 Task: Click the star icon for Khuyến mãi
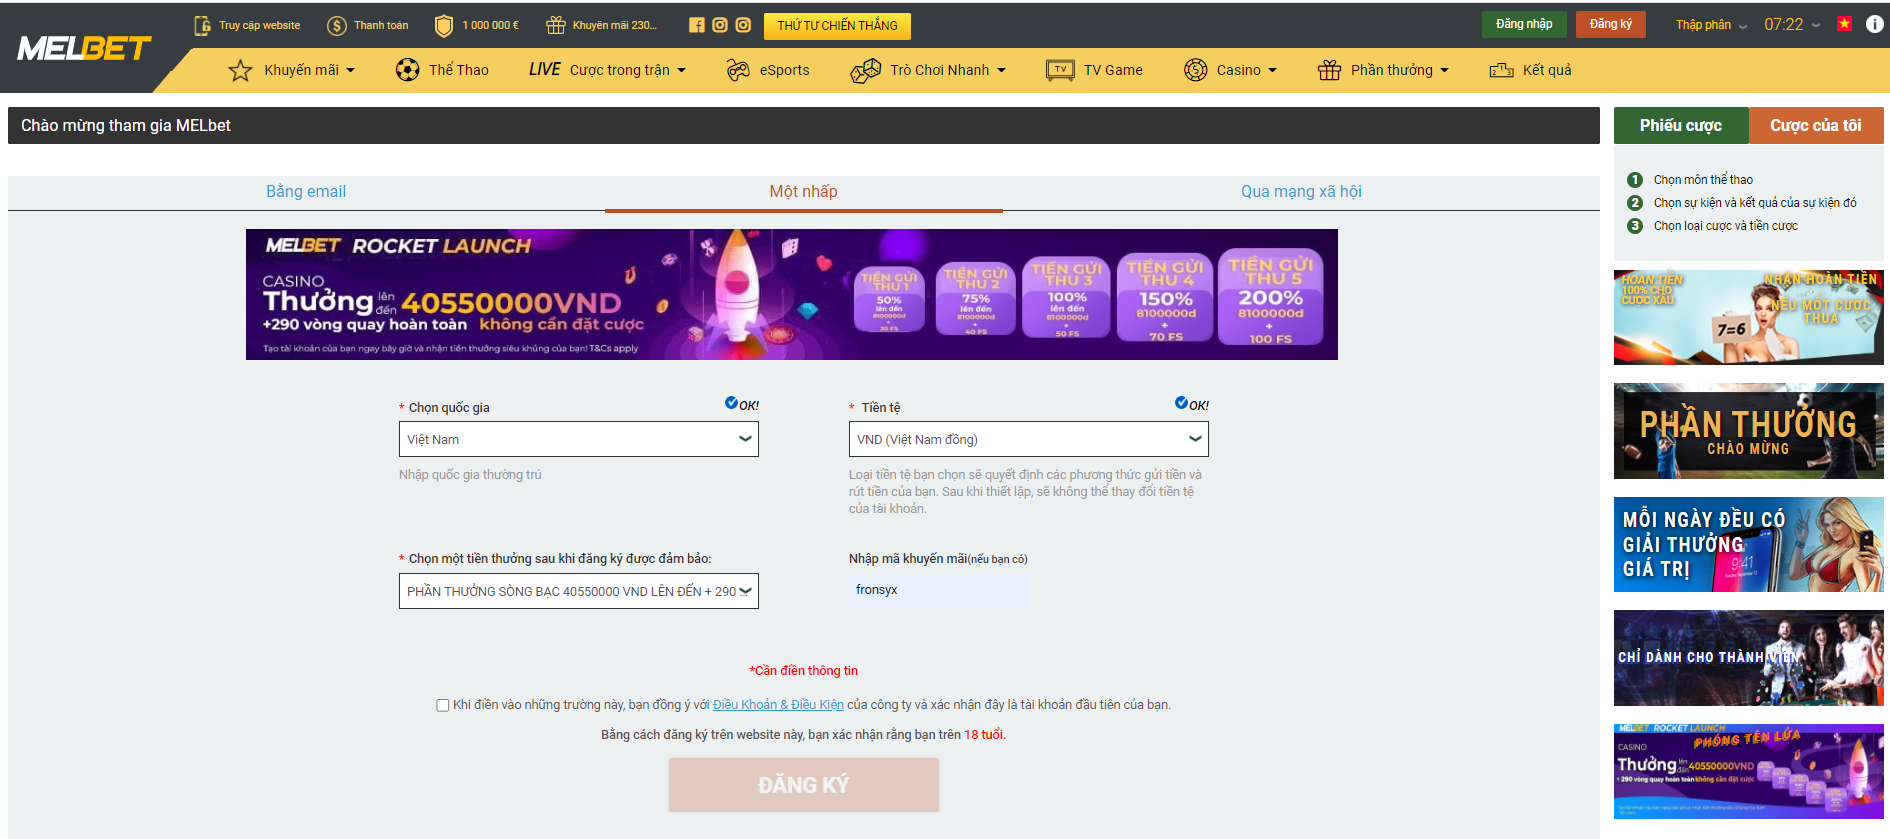[240, 70]
